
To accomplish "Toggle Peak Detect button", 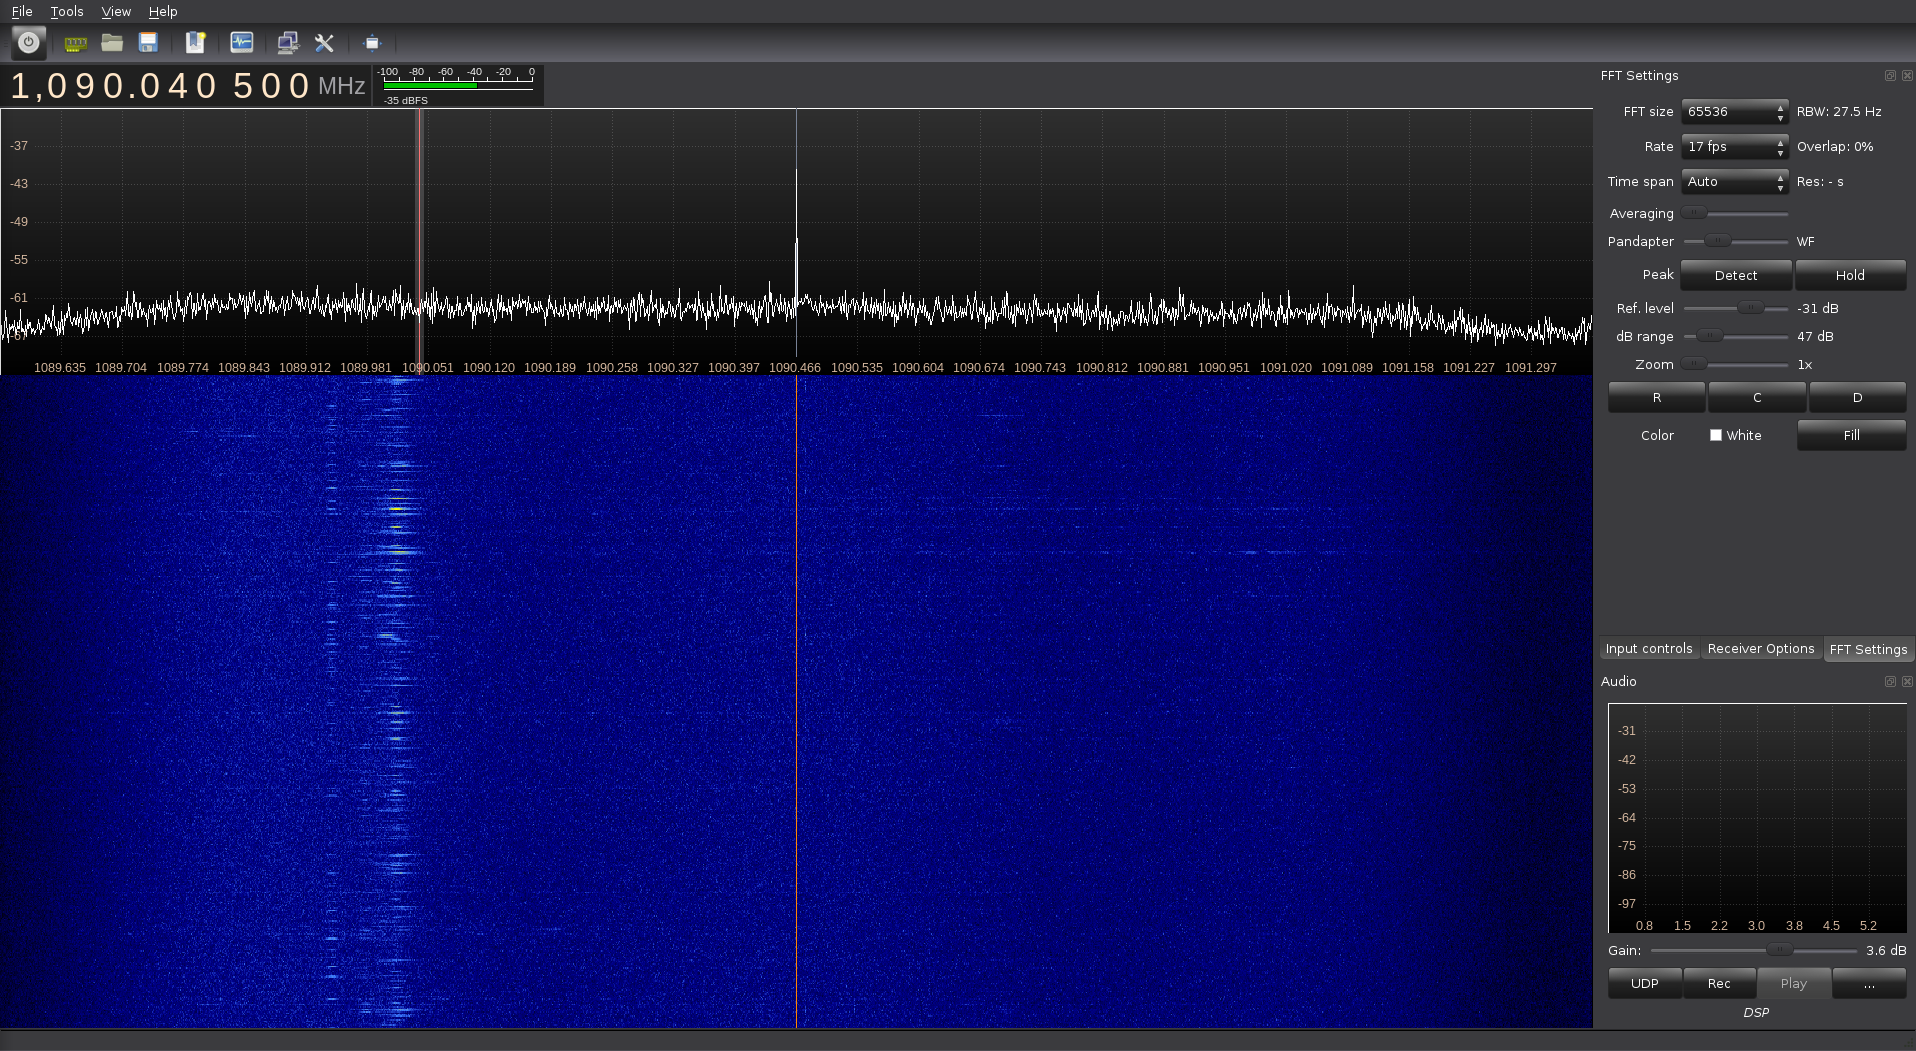I will click(x=1736, y=275).
